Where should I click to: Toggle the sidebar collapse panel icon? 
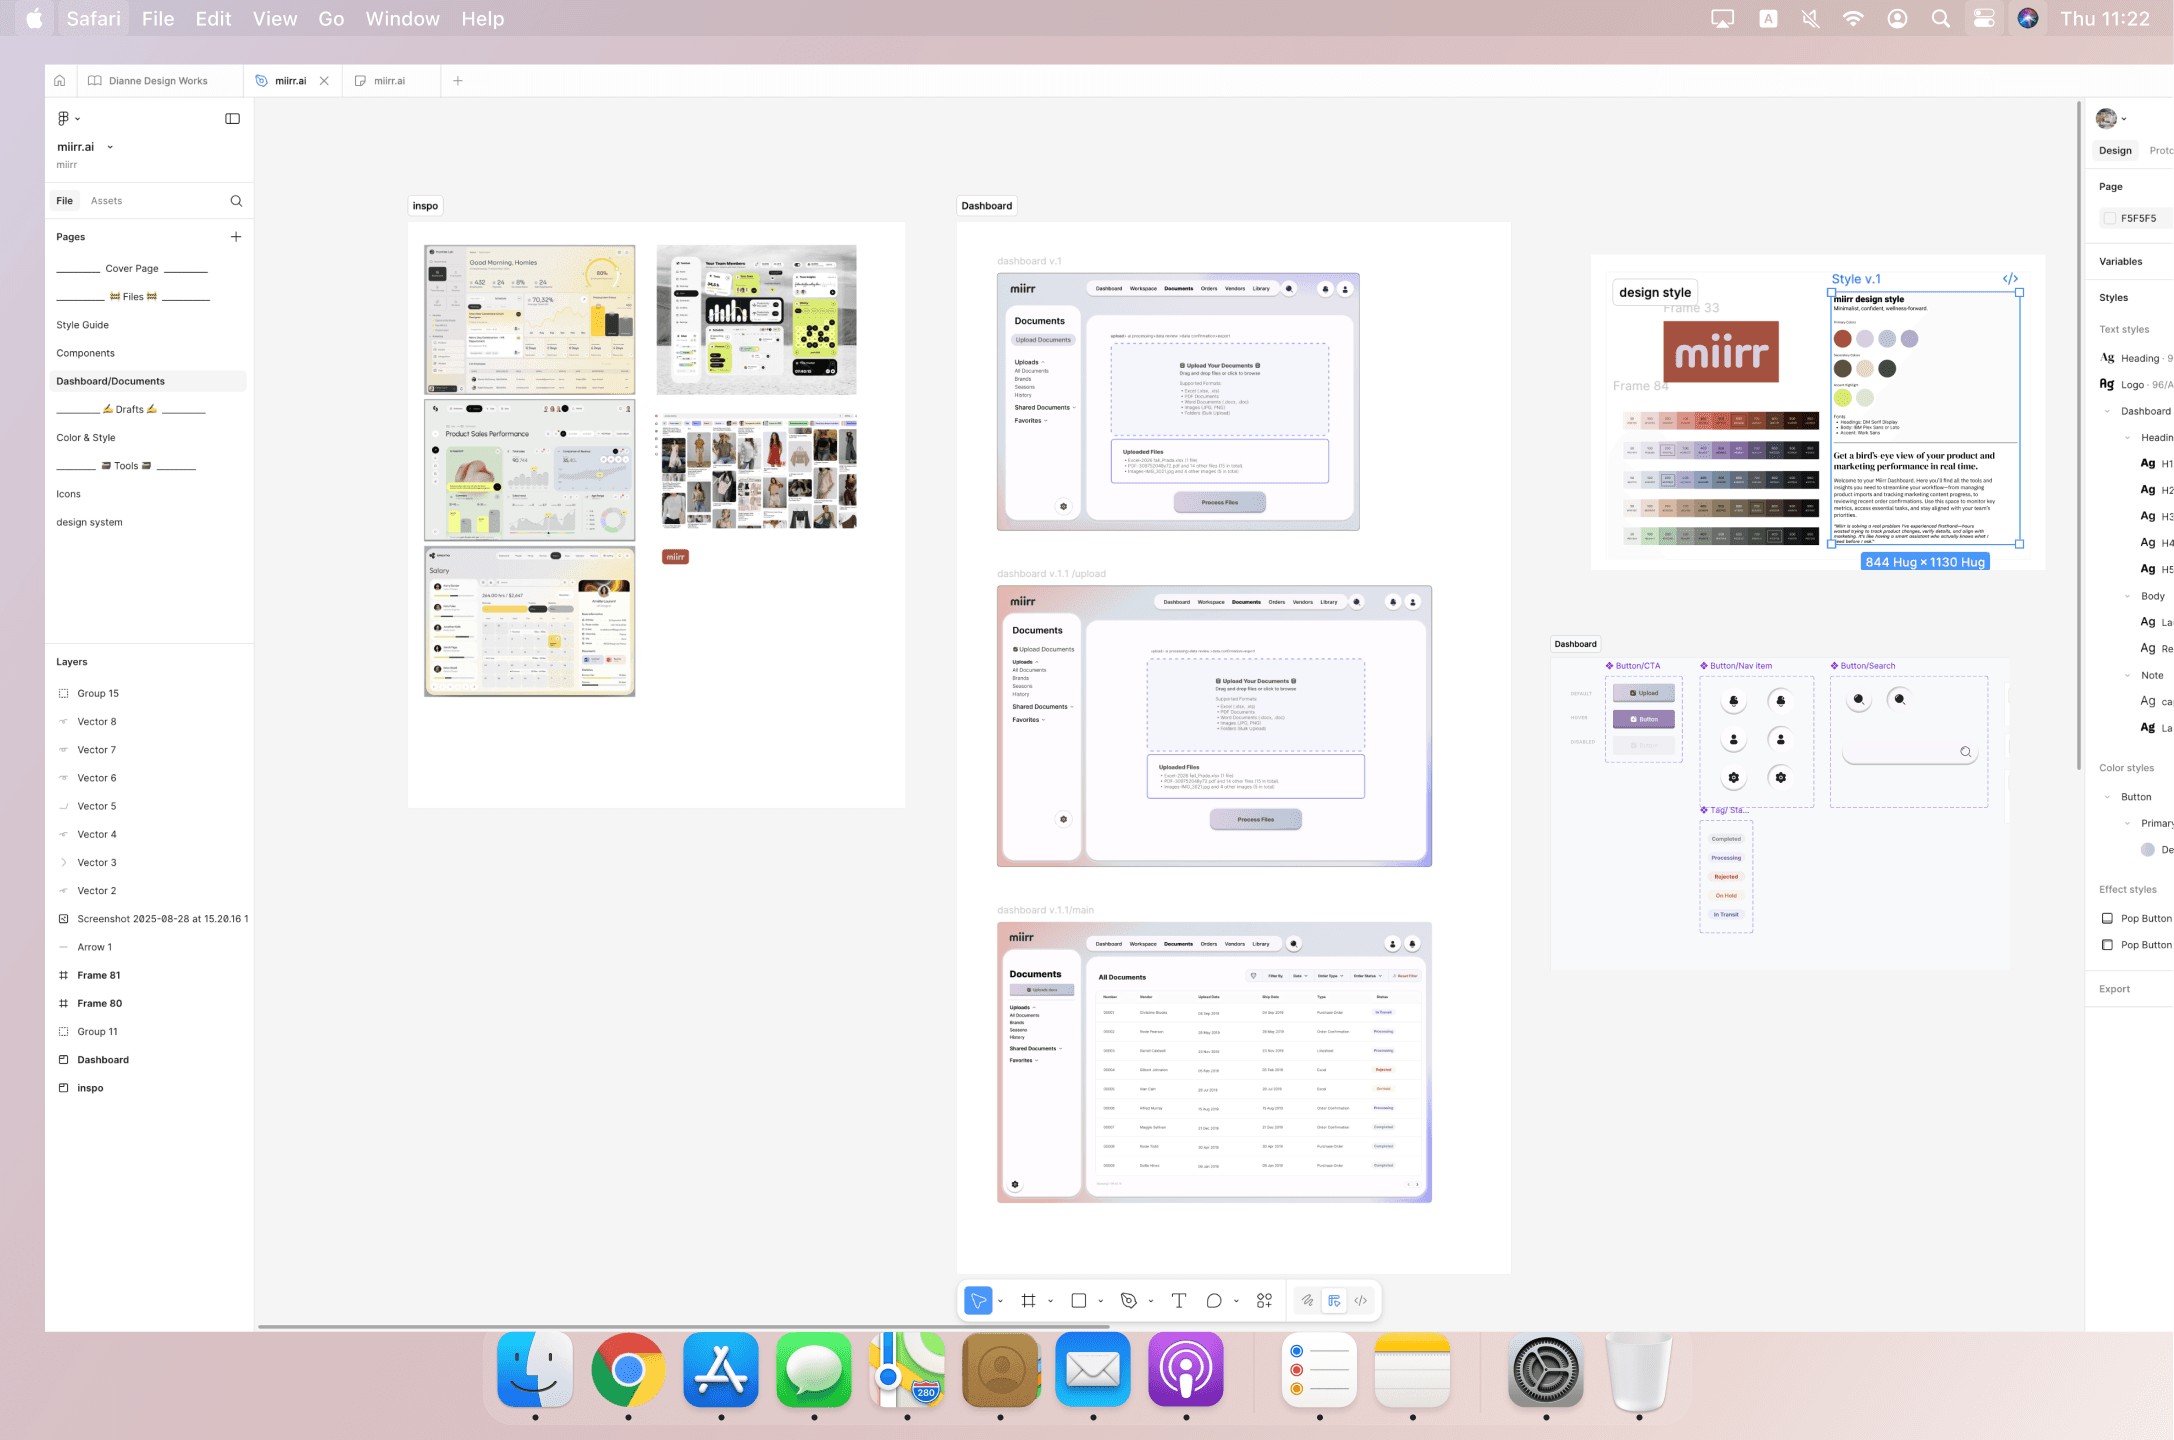pos(232,119)
